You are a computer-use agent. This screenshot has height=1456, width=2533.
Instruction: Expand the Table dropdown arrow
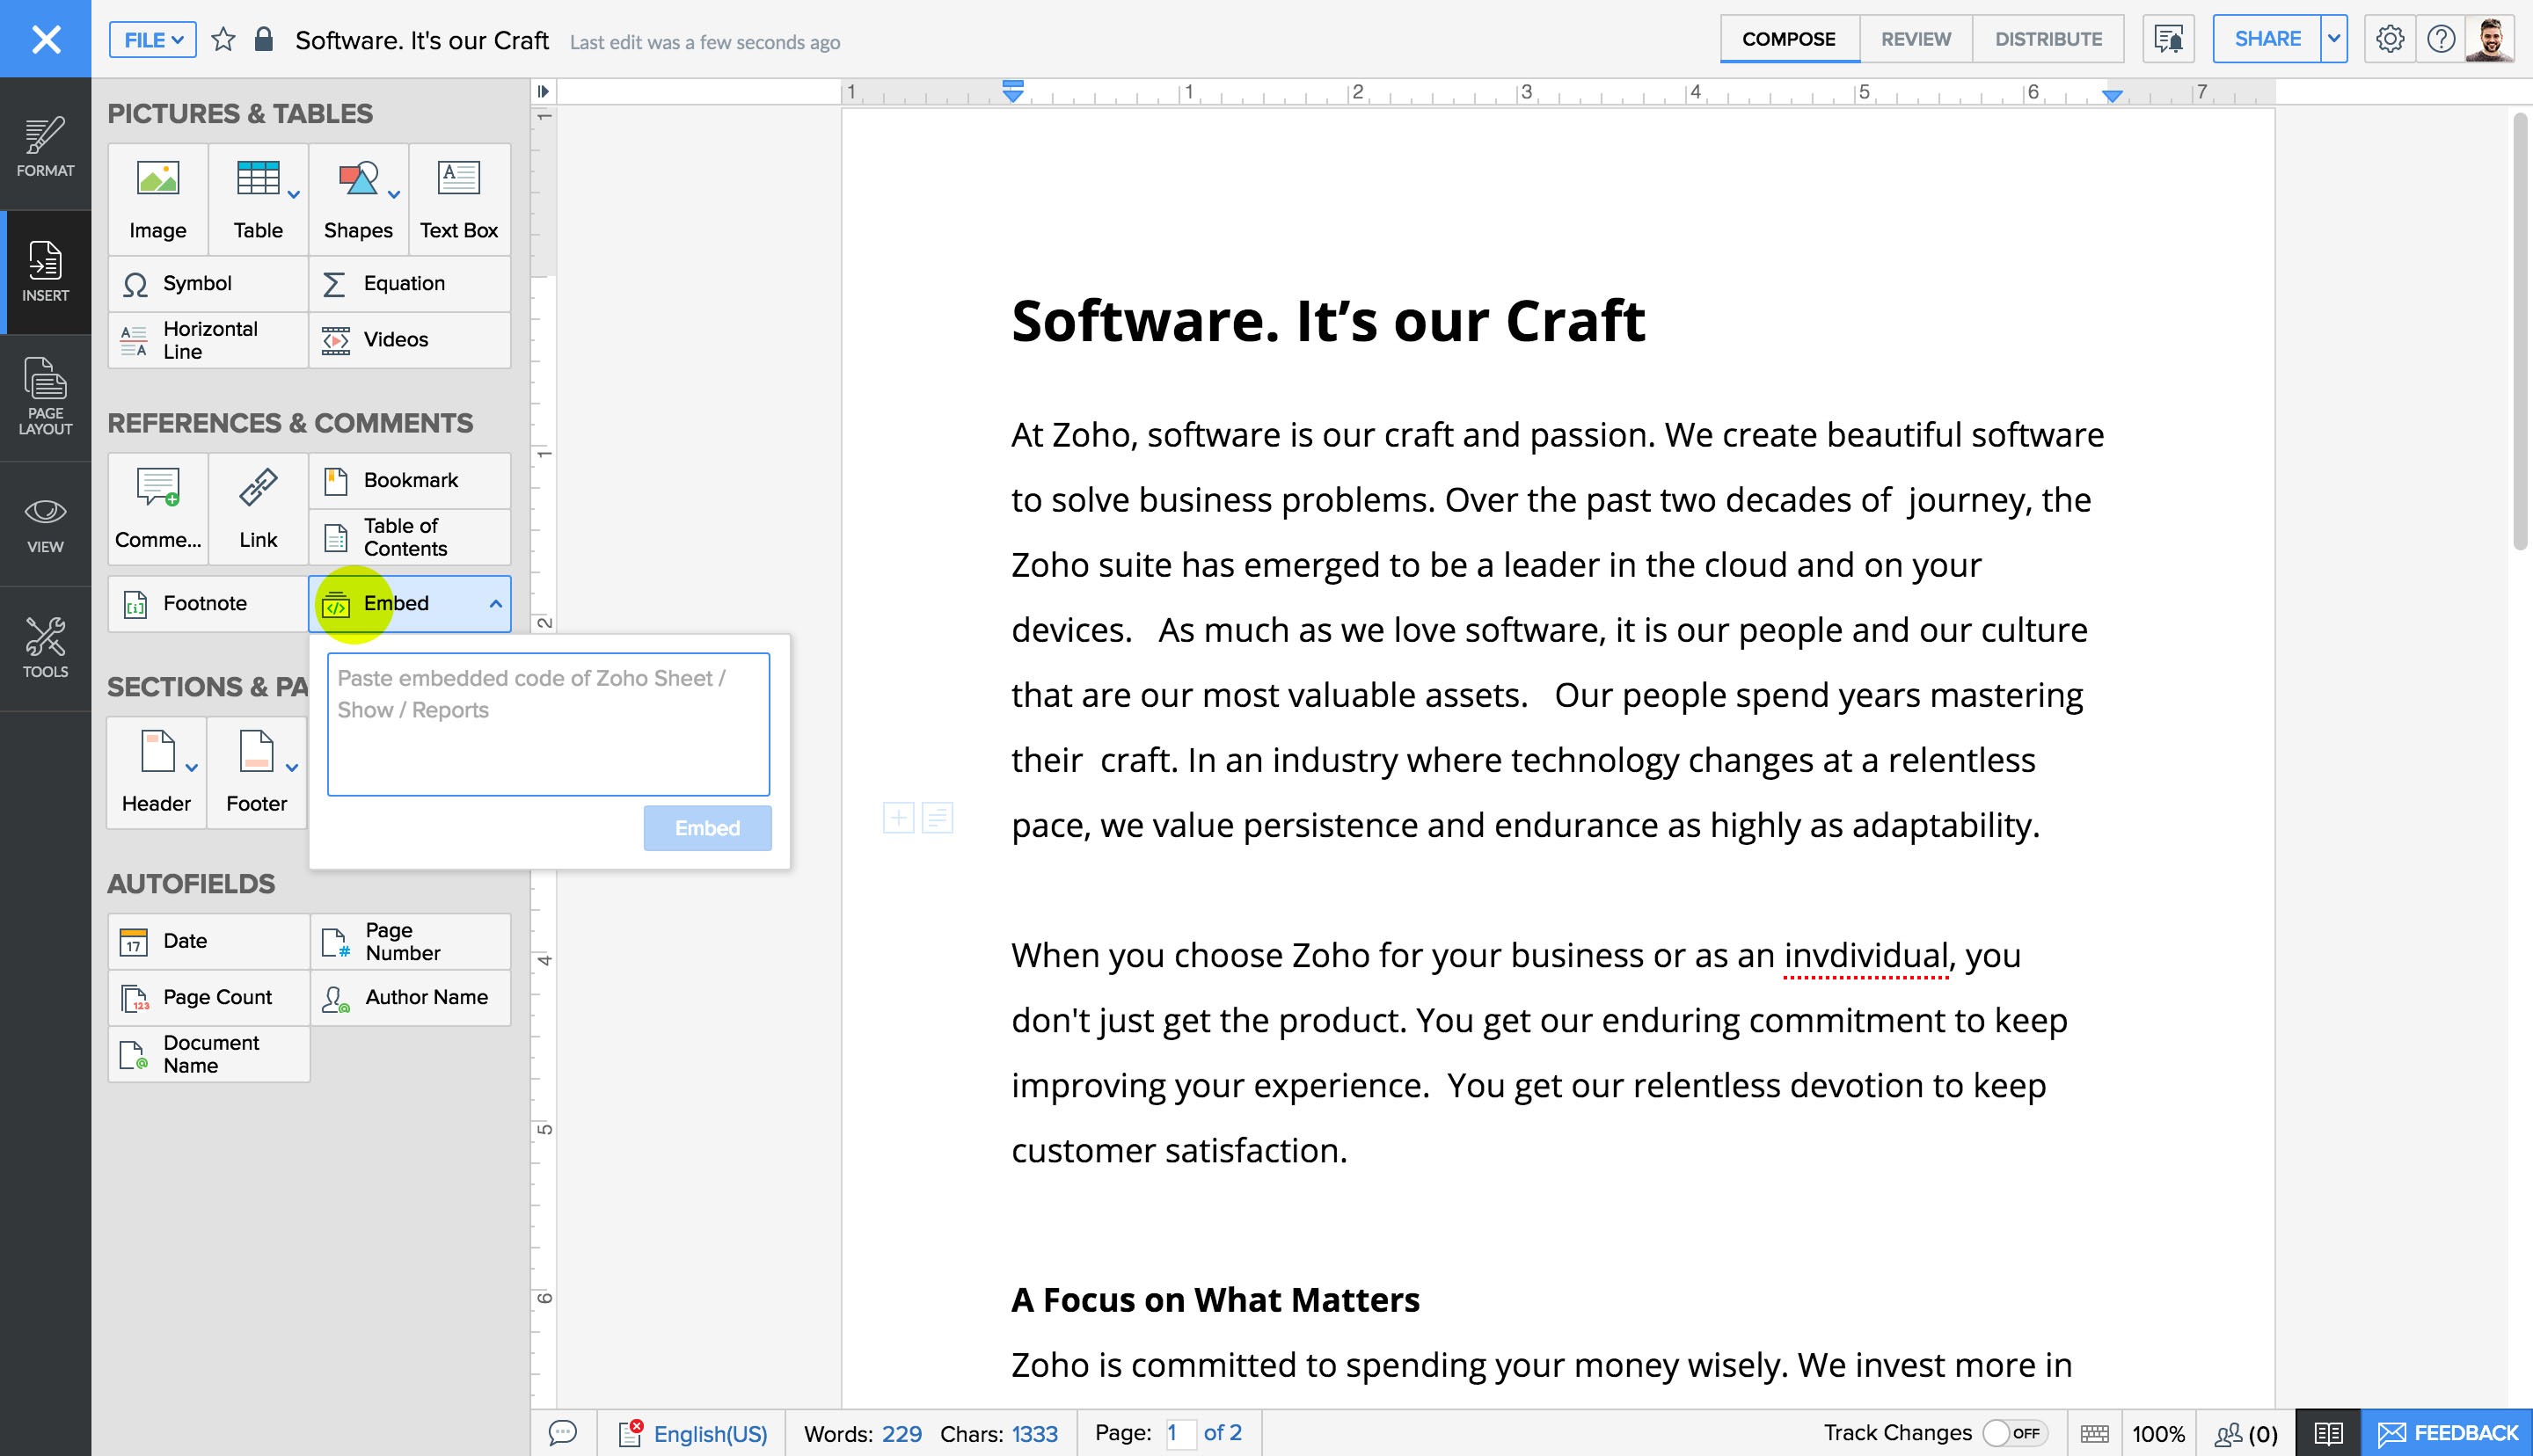click(x=294, y=195)
